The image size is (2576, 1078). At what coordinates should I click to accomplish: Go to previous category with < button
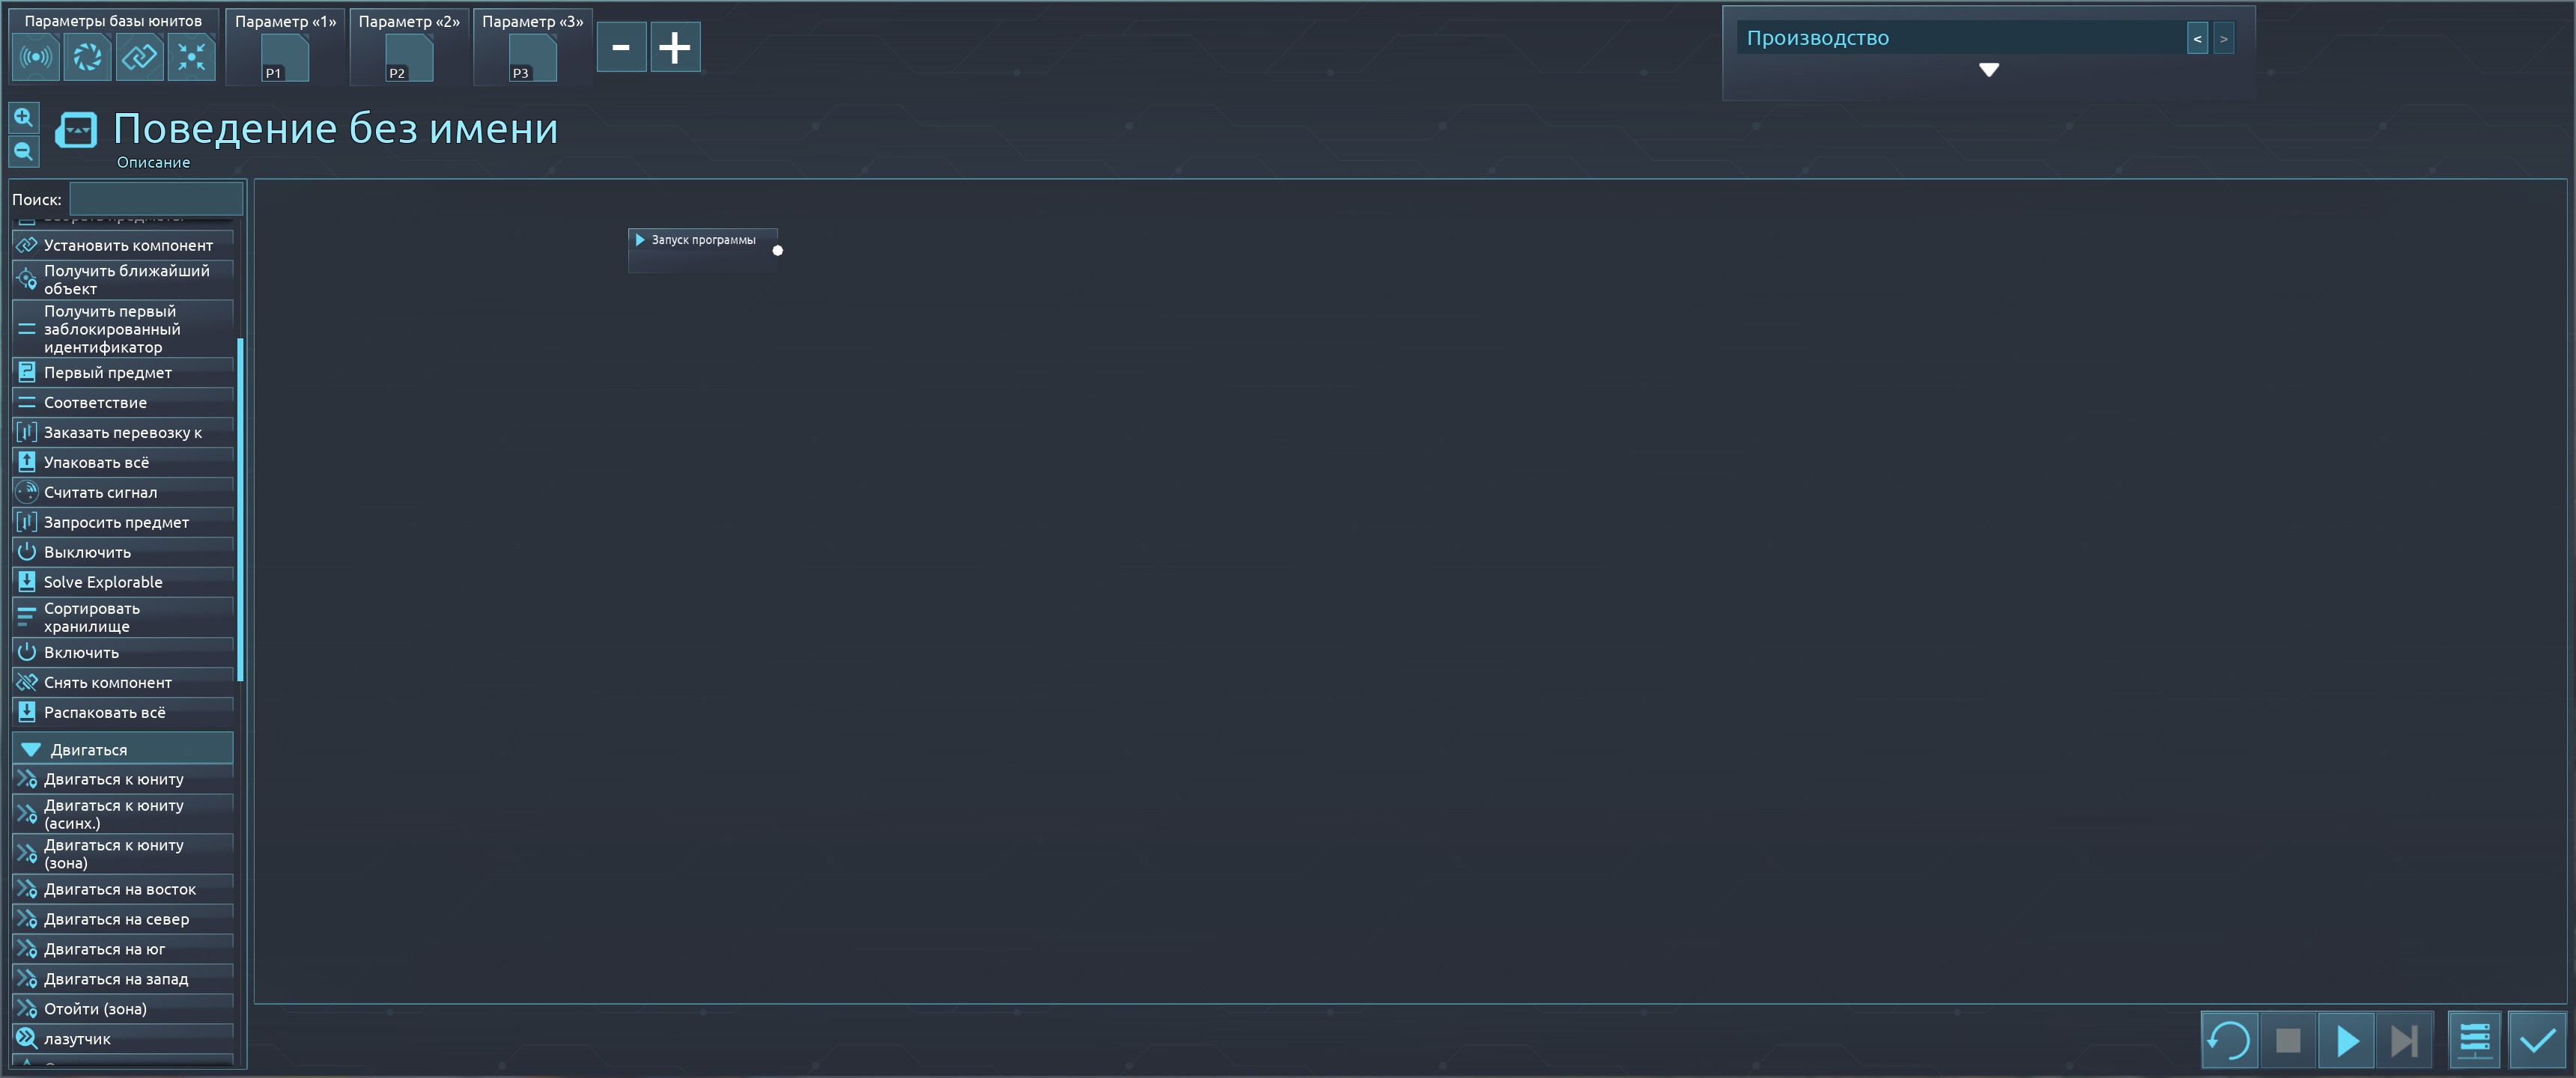2197,38
